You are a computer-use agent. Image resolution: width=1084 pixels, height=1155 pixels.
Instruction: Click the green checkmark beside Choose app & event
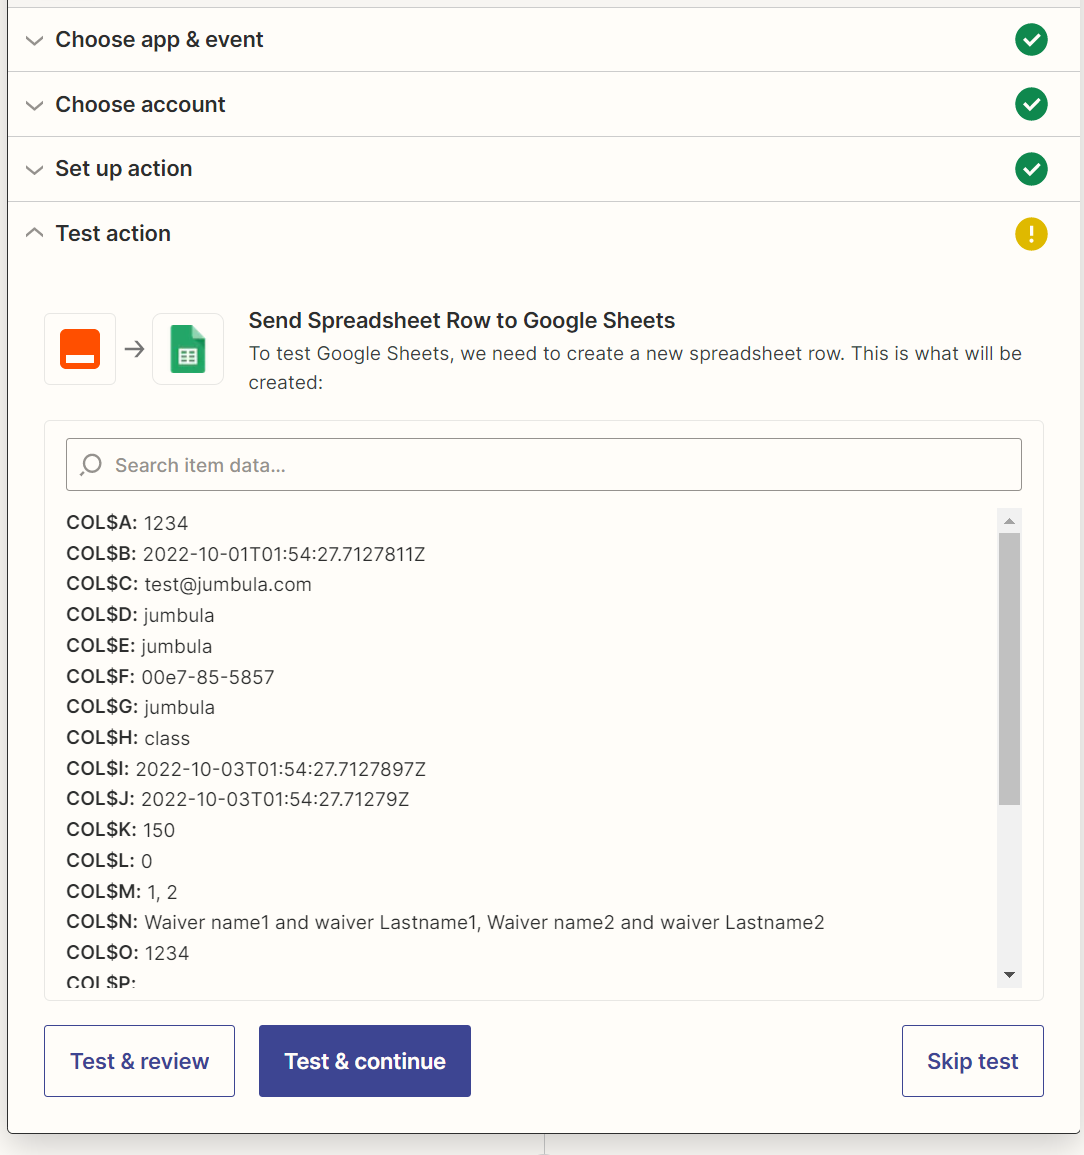coord(1031,40)
